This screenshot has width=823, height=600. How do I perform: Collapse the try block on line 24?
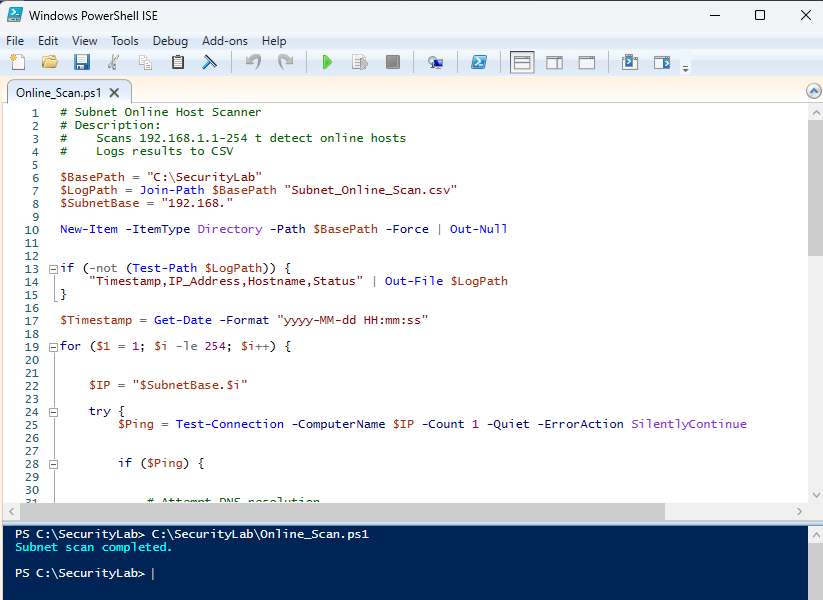(52, 411)
